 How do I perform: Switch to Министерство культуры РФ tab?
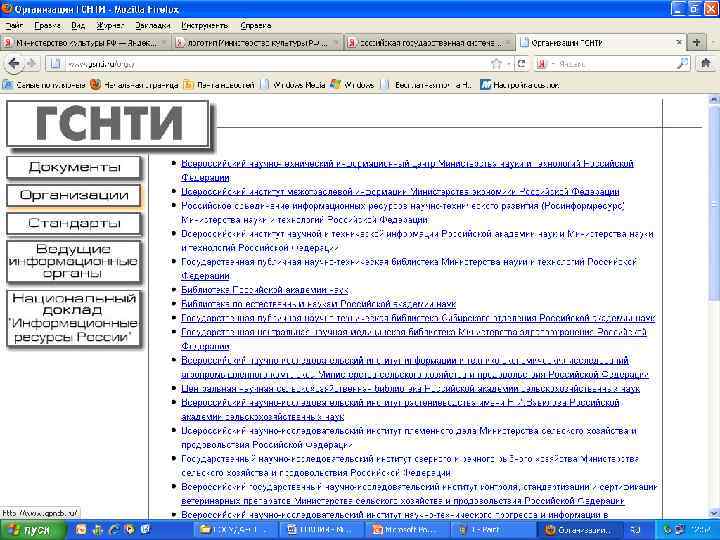[x=86, y=43]
